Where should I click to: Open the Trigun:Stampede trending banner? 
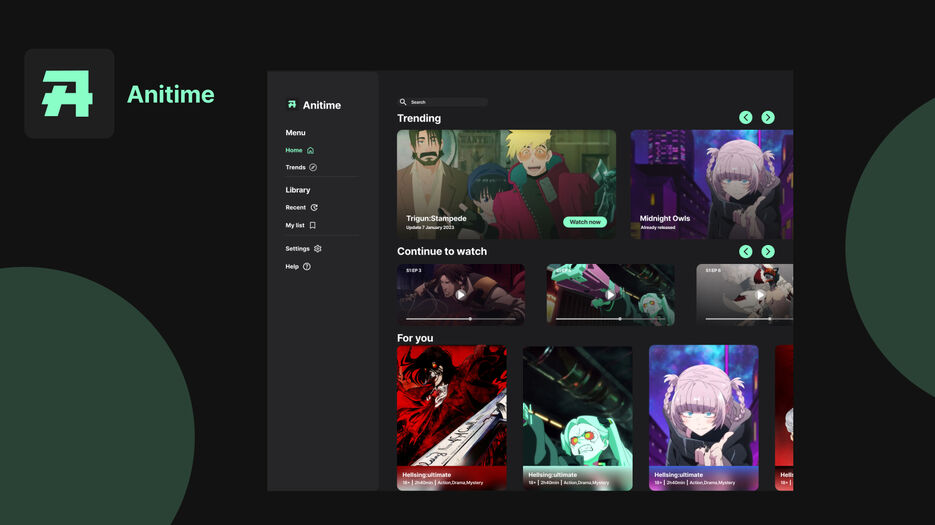[x=506, y=184]
